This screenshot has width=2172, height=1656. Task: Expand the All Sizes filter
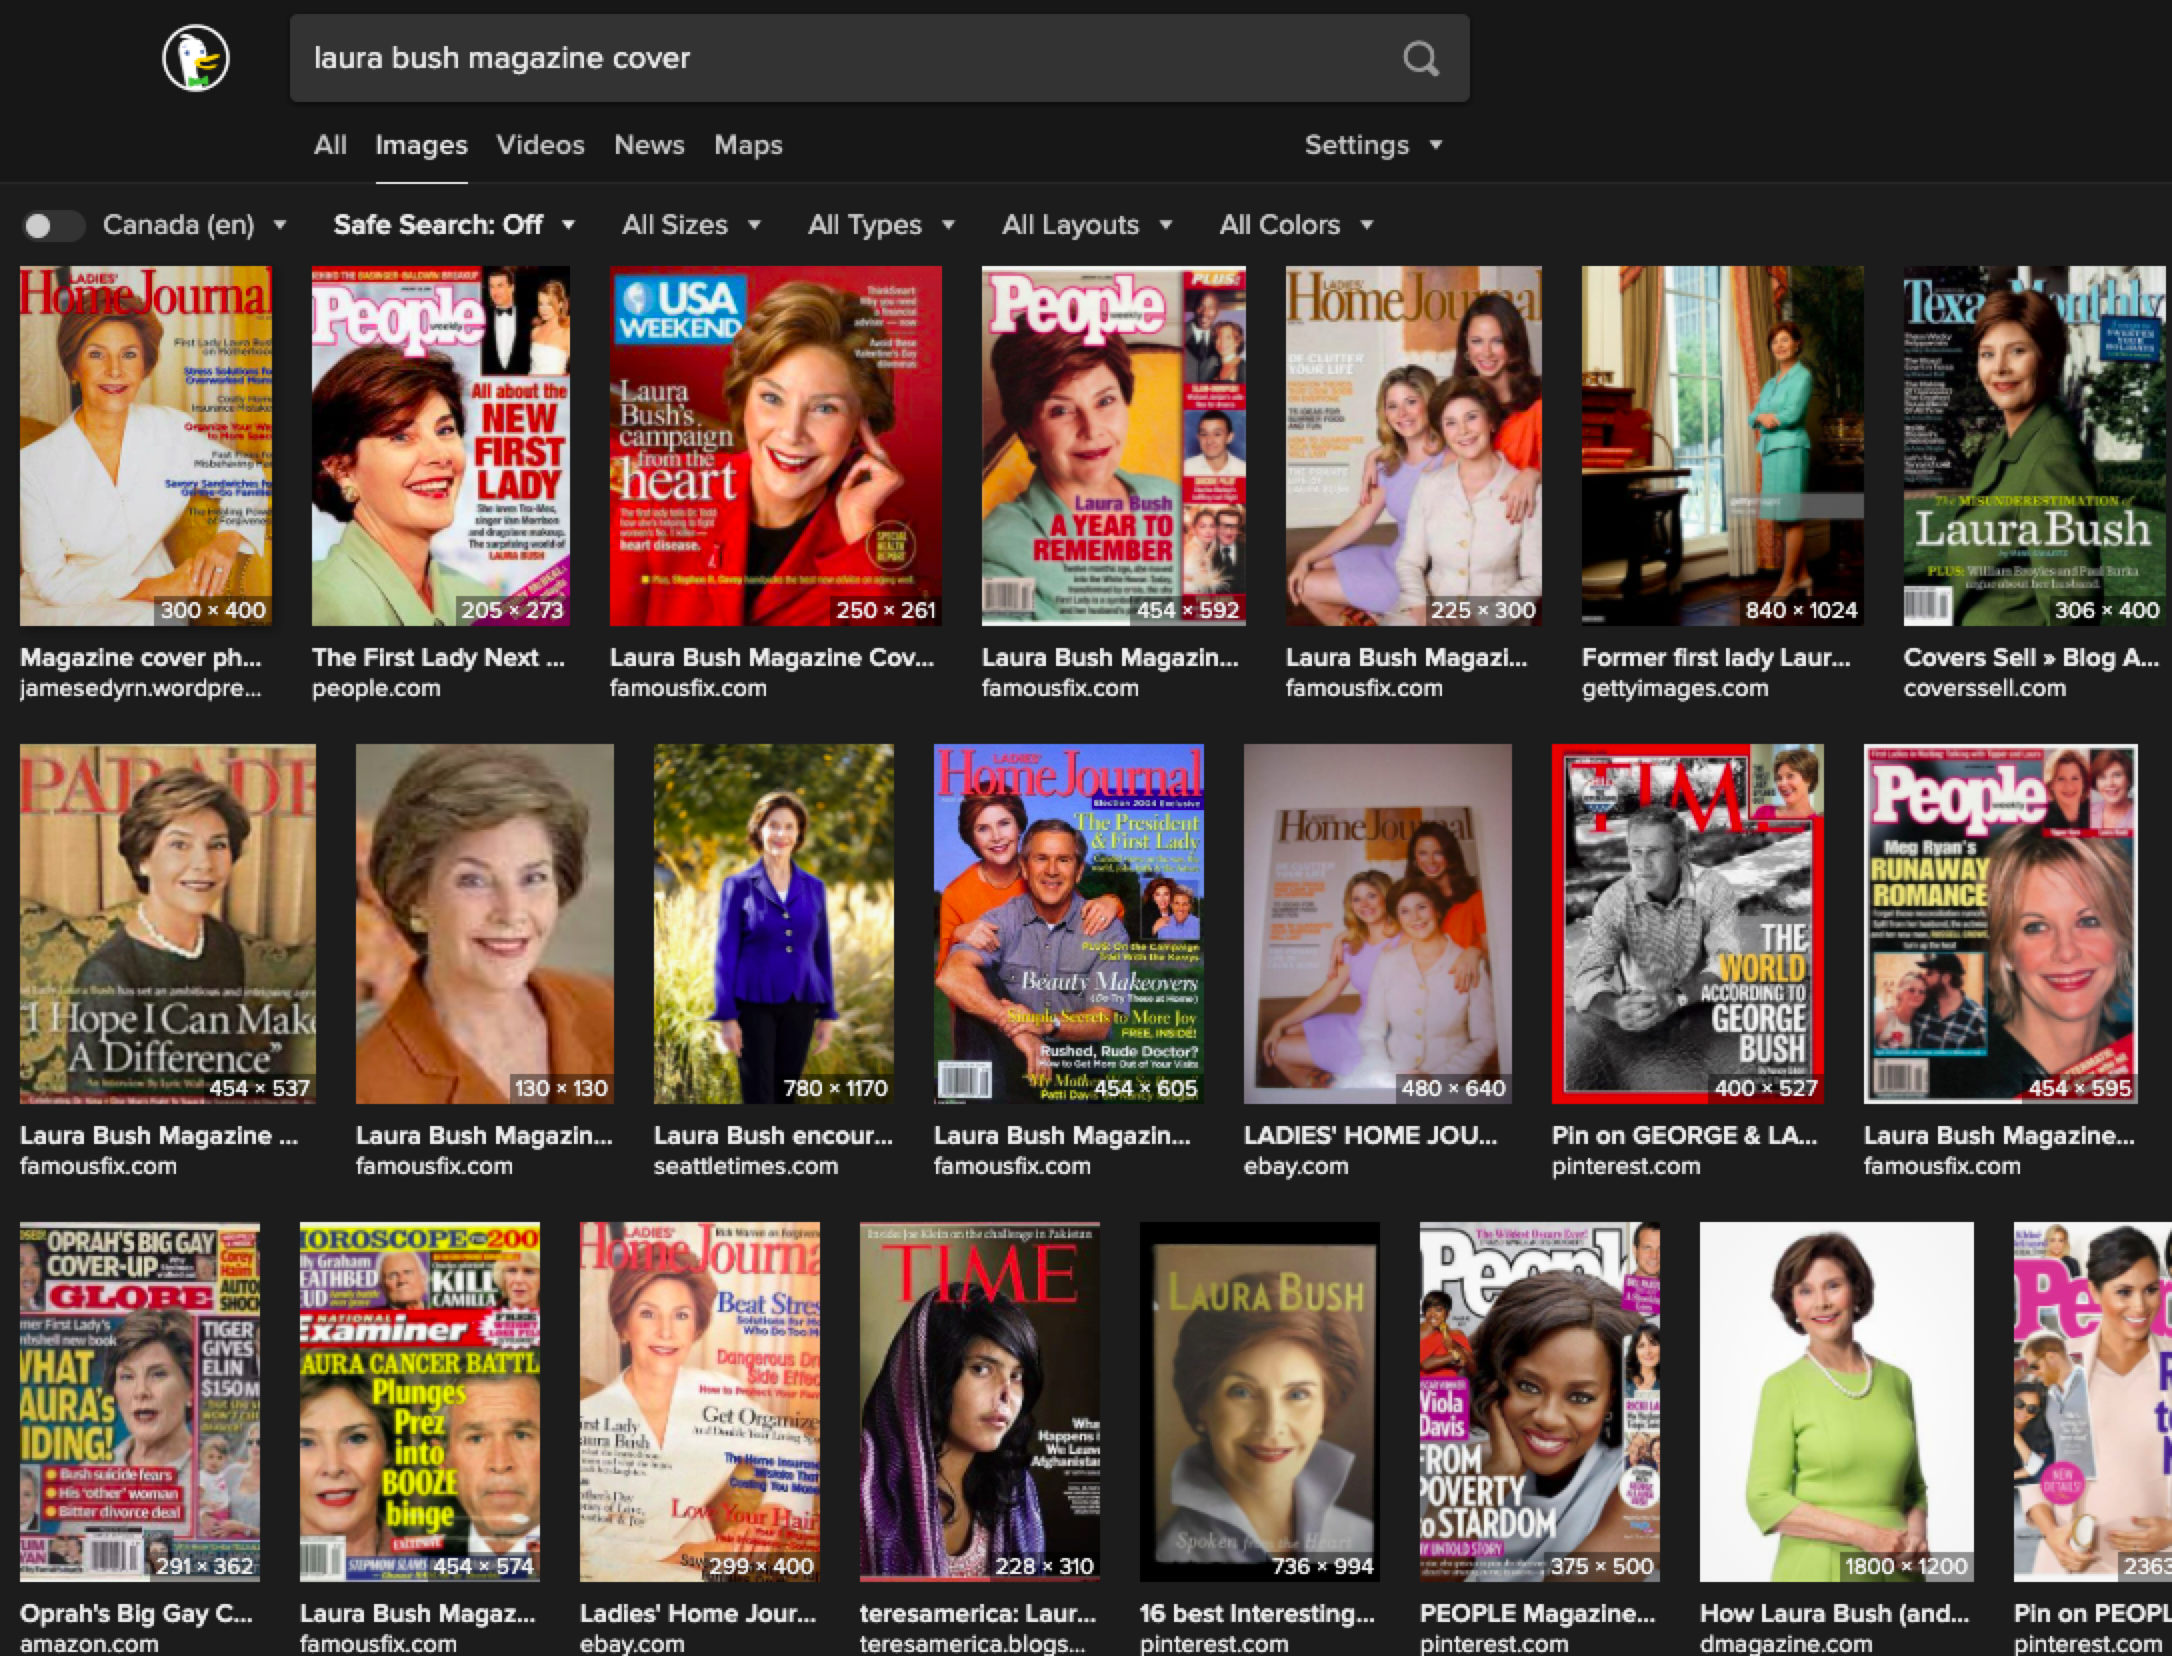[691, 225]
